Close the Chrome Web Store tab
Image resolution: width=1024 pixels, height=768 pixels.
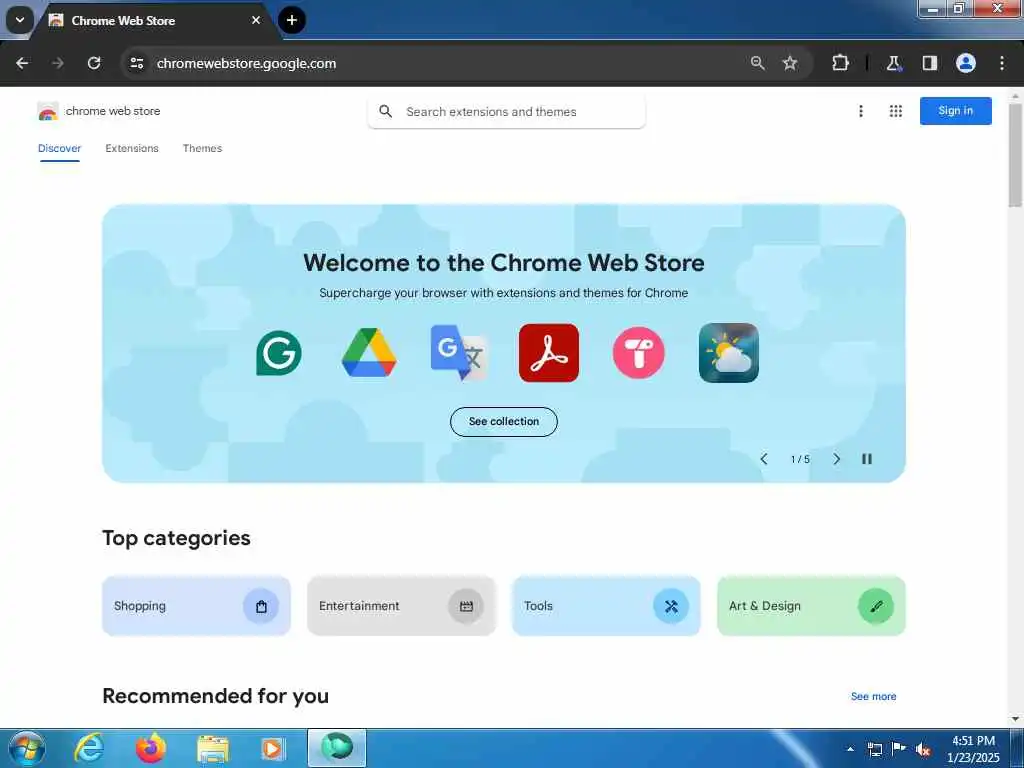tap(256, 20)
